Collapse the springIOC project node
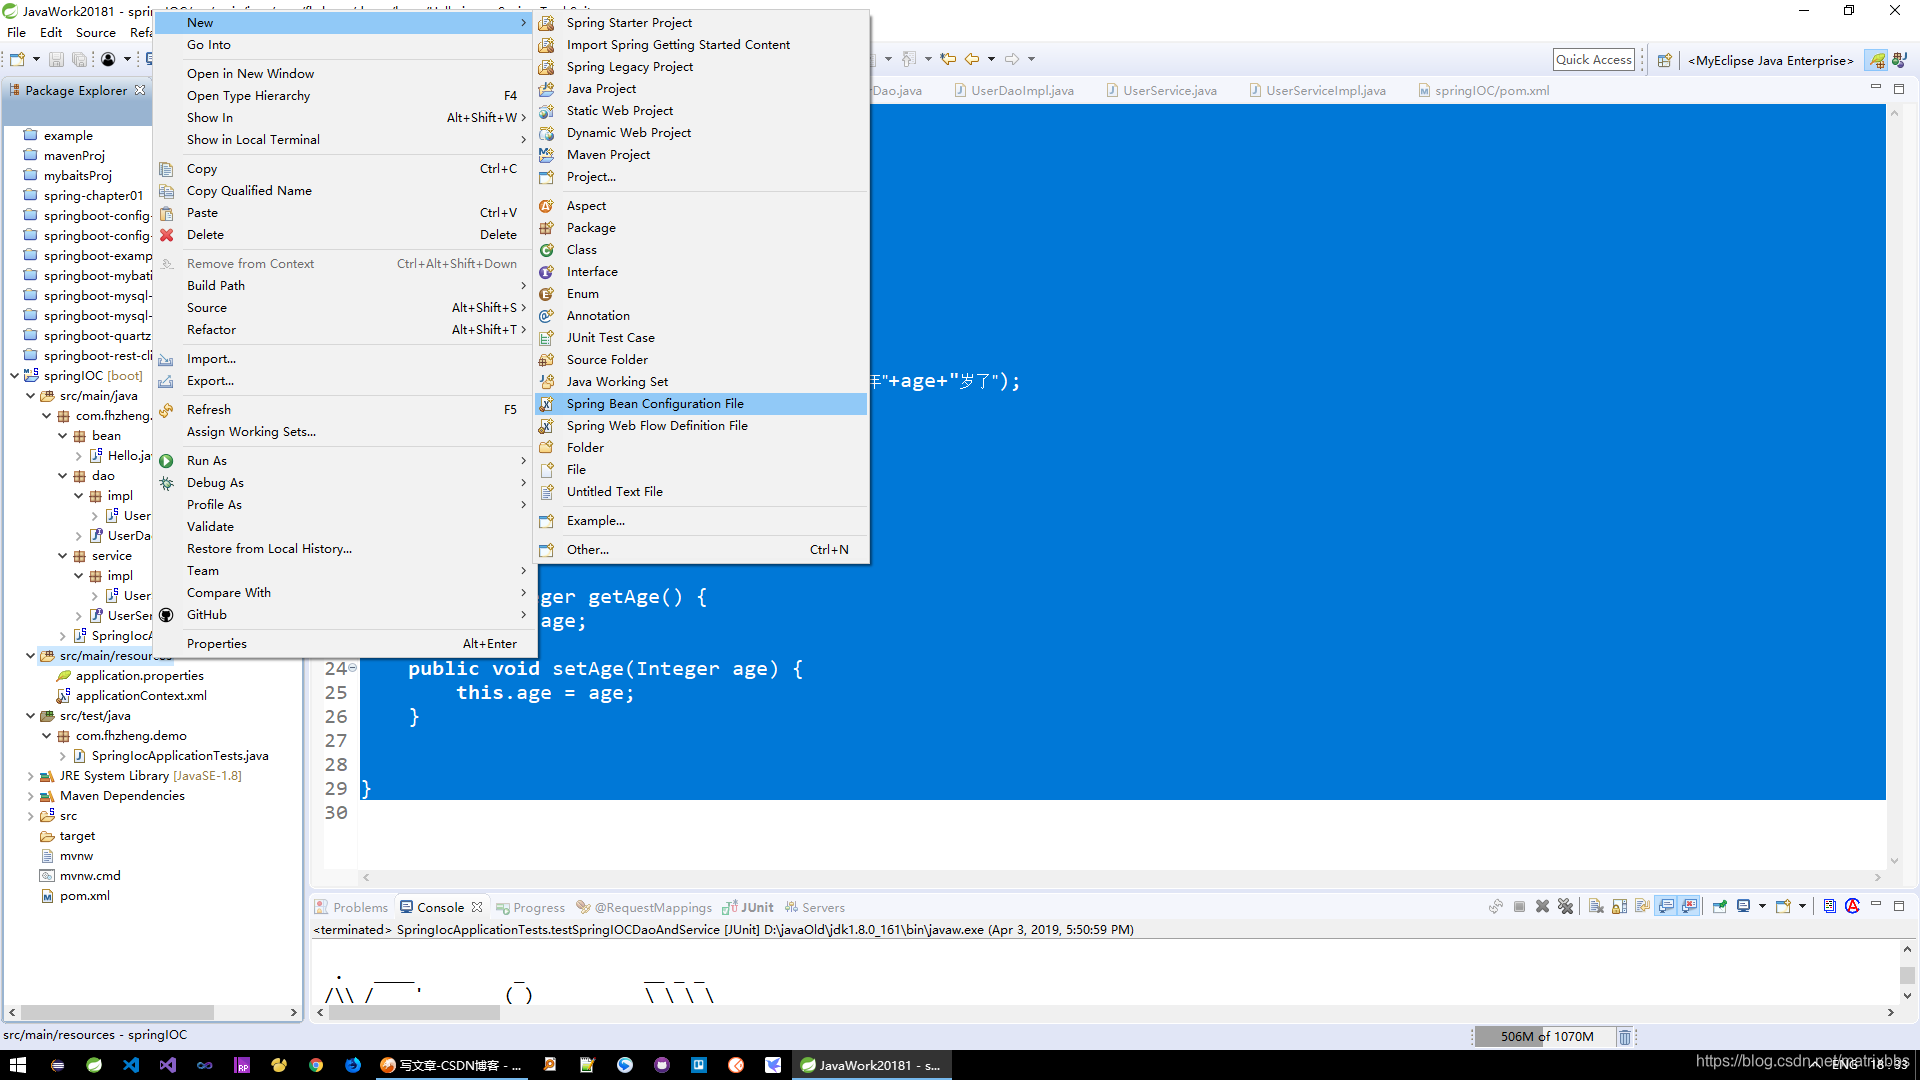This screenshot has width=1920, height=1080. [14, 376]
